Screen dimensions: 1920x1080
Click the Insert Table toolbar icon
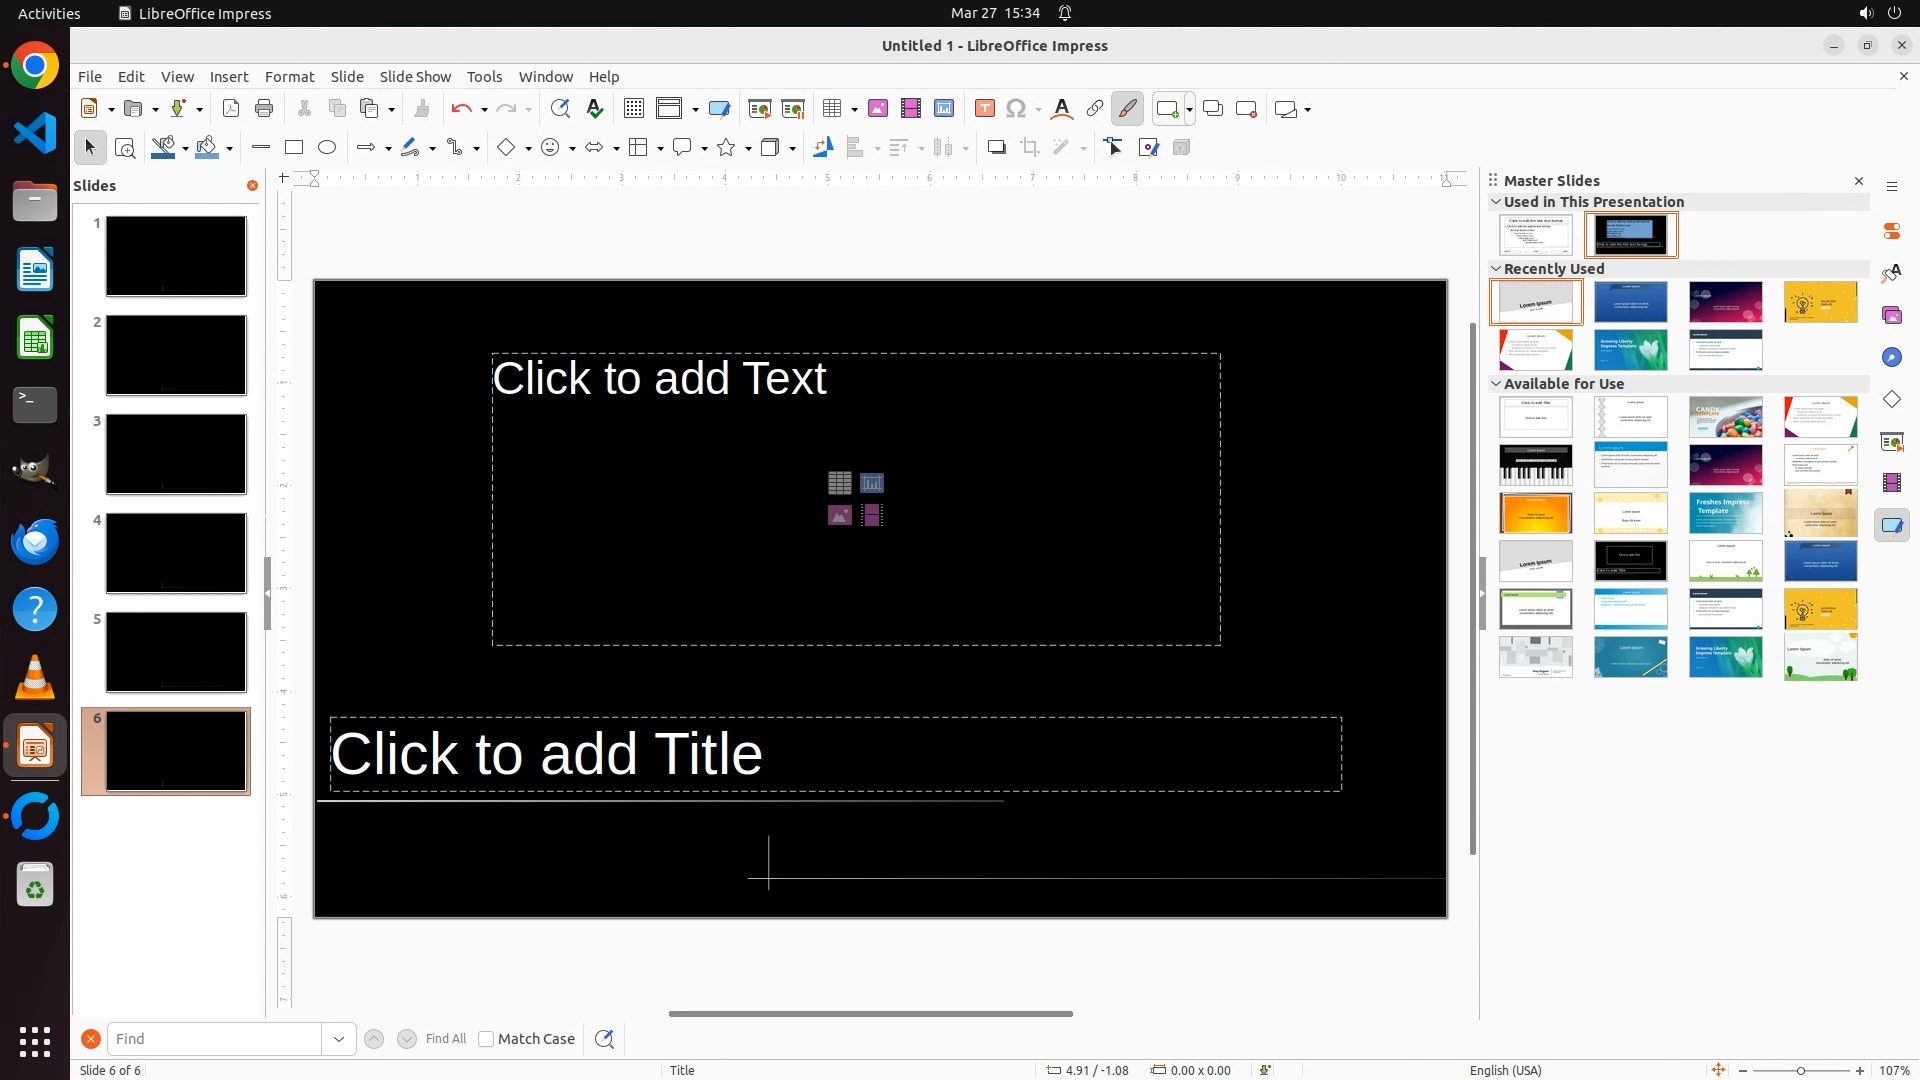[x=832, y=109]
